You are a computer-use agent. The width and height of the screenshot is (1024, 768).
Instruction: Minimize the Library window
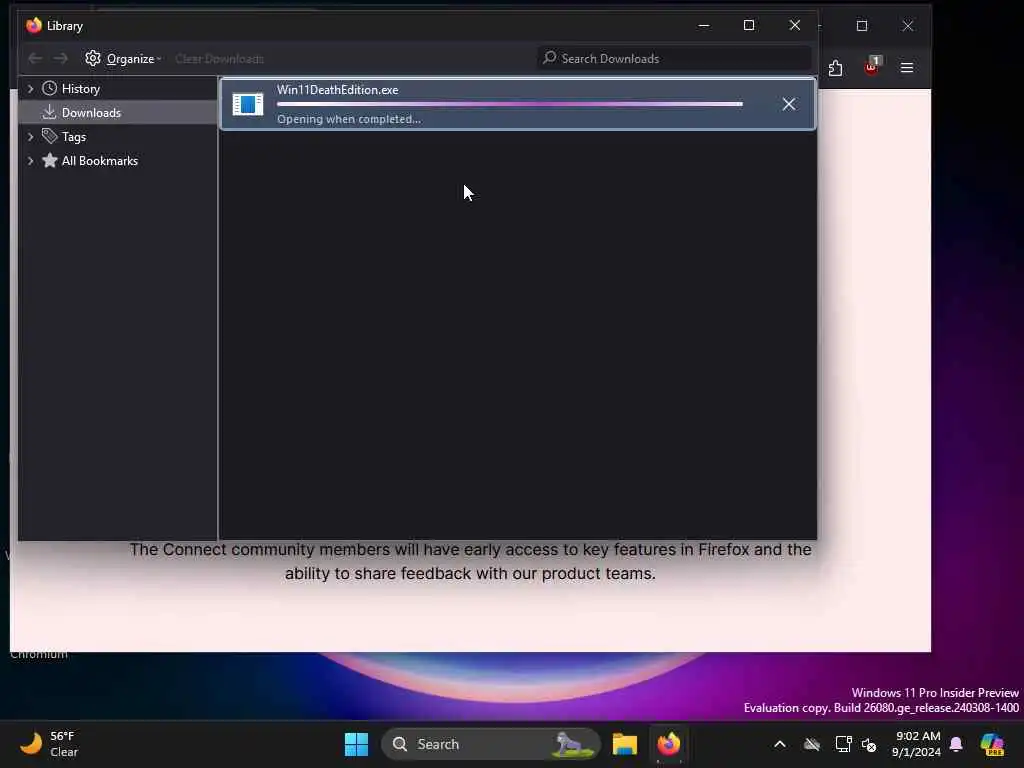coord(704,25)
